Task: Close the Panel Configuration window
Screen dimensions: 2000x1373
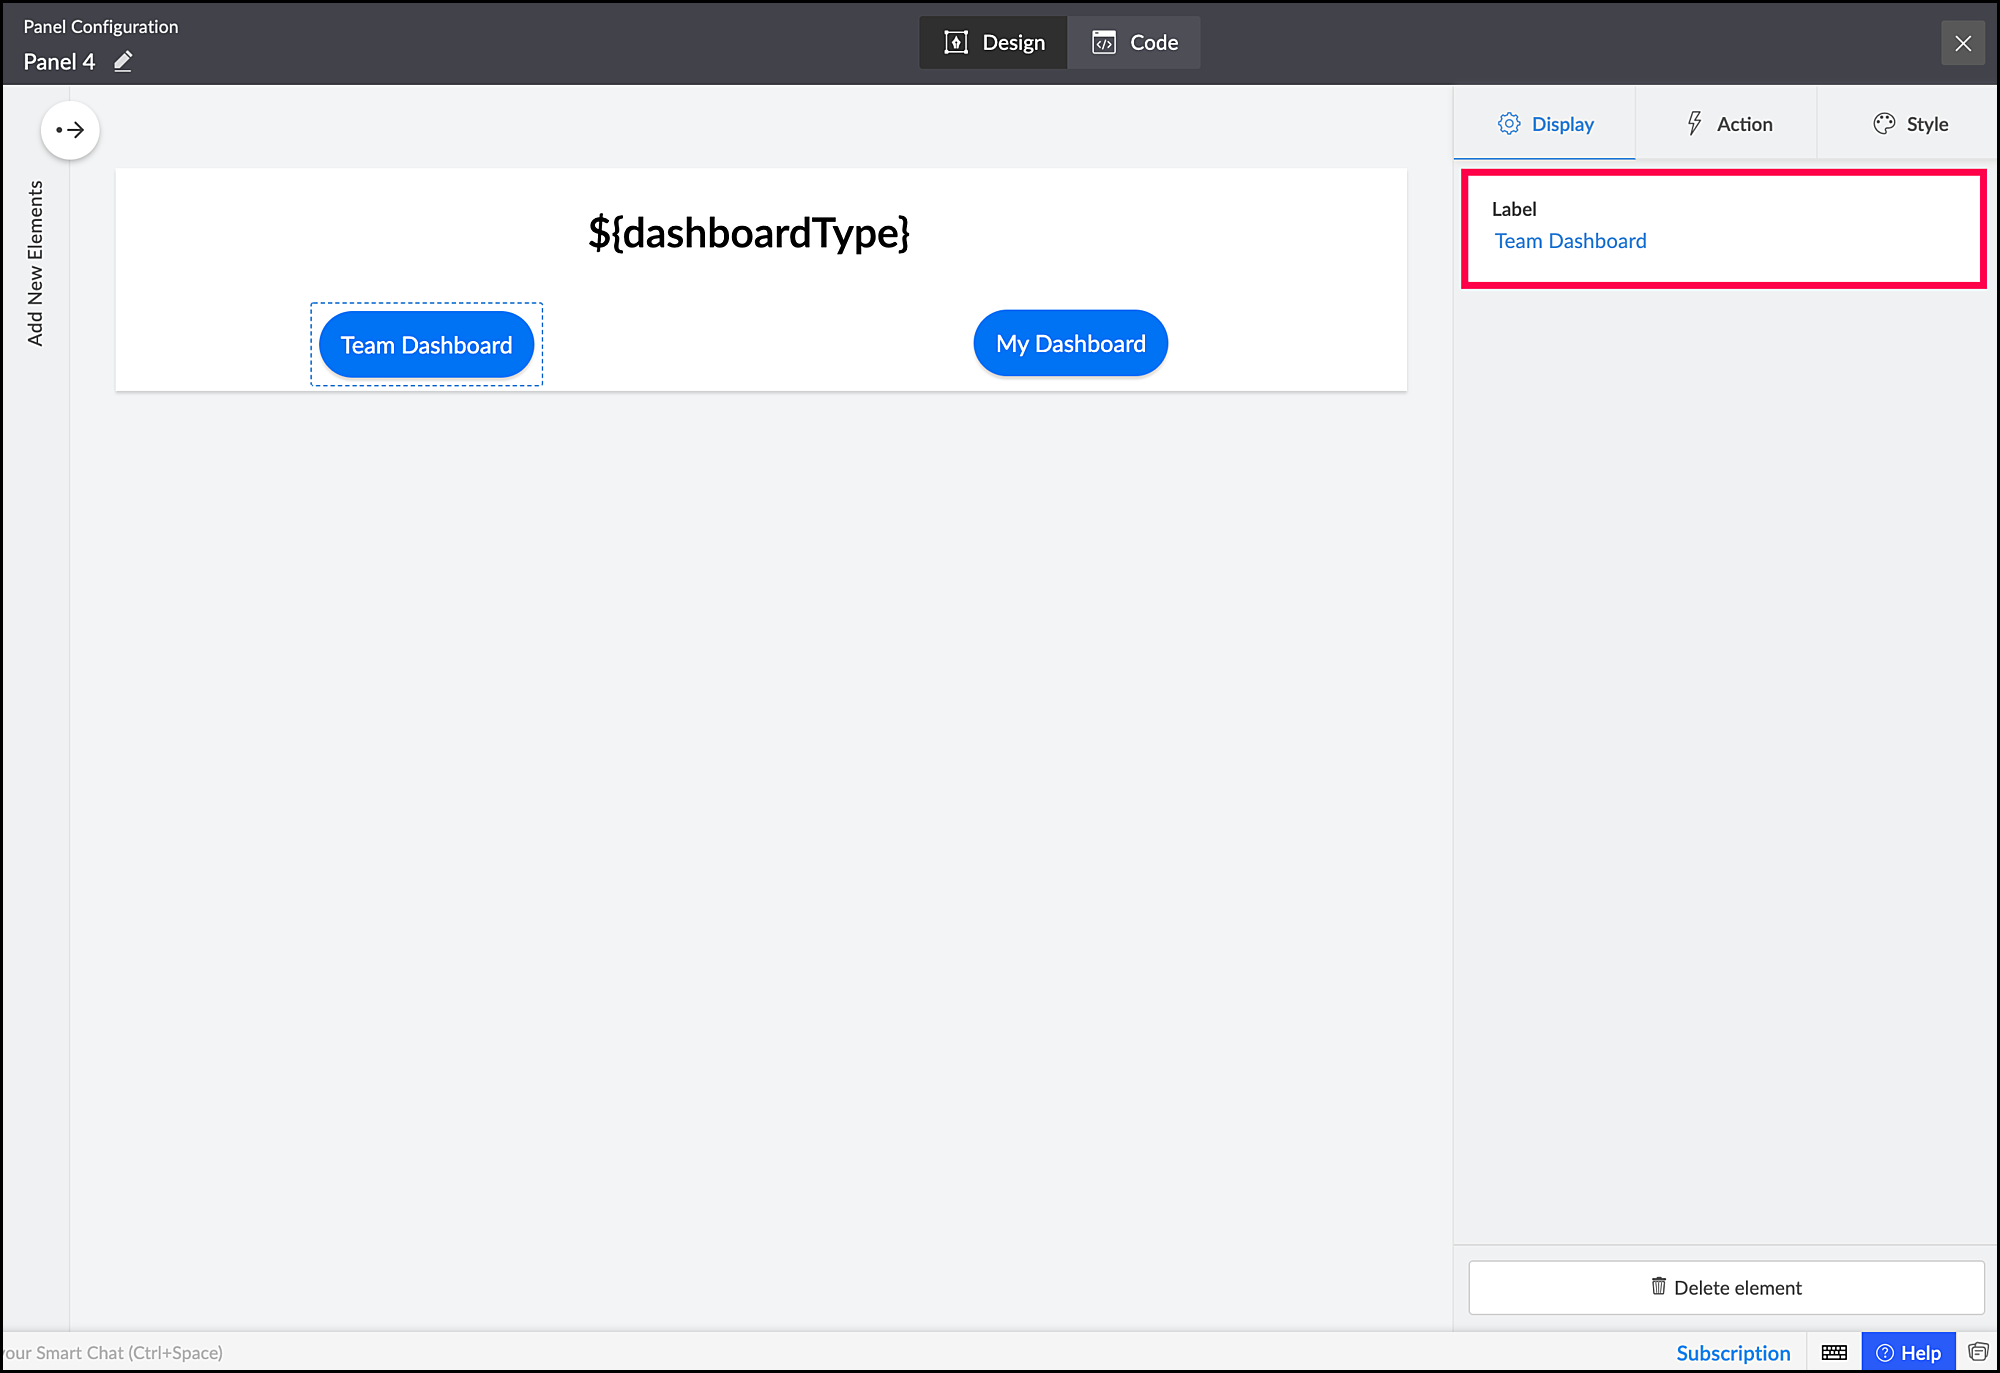Action: coord(1963,43)
